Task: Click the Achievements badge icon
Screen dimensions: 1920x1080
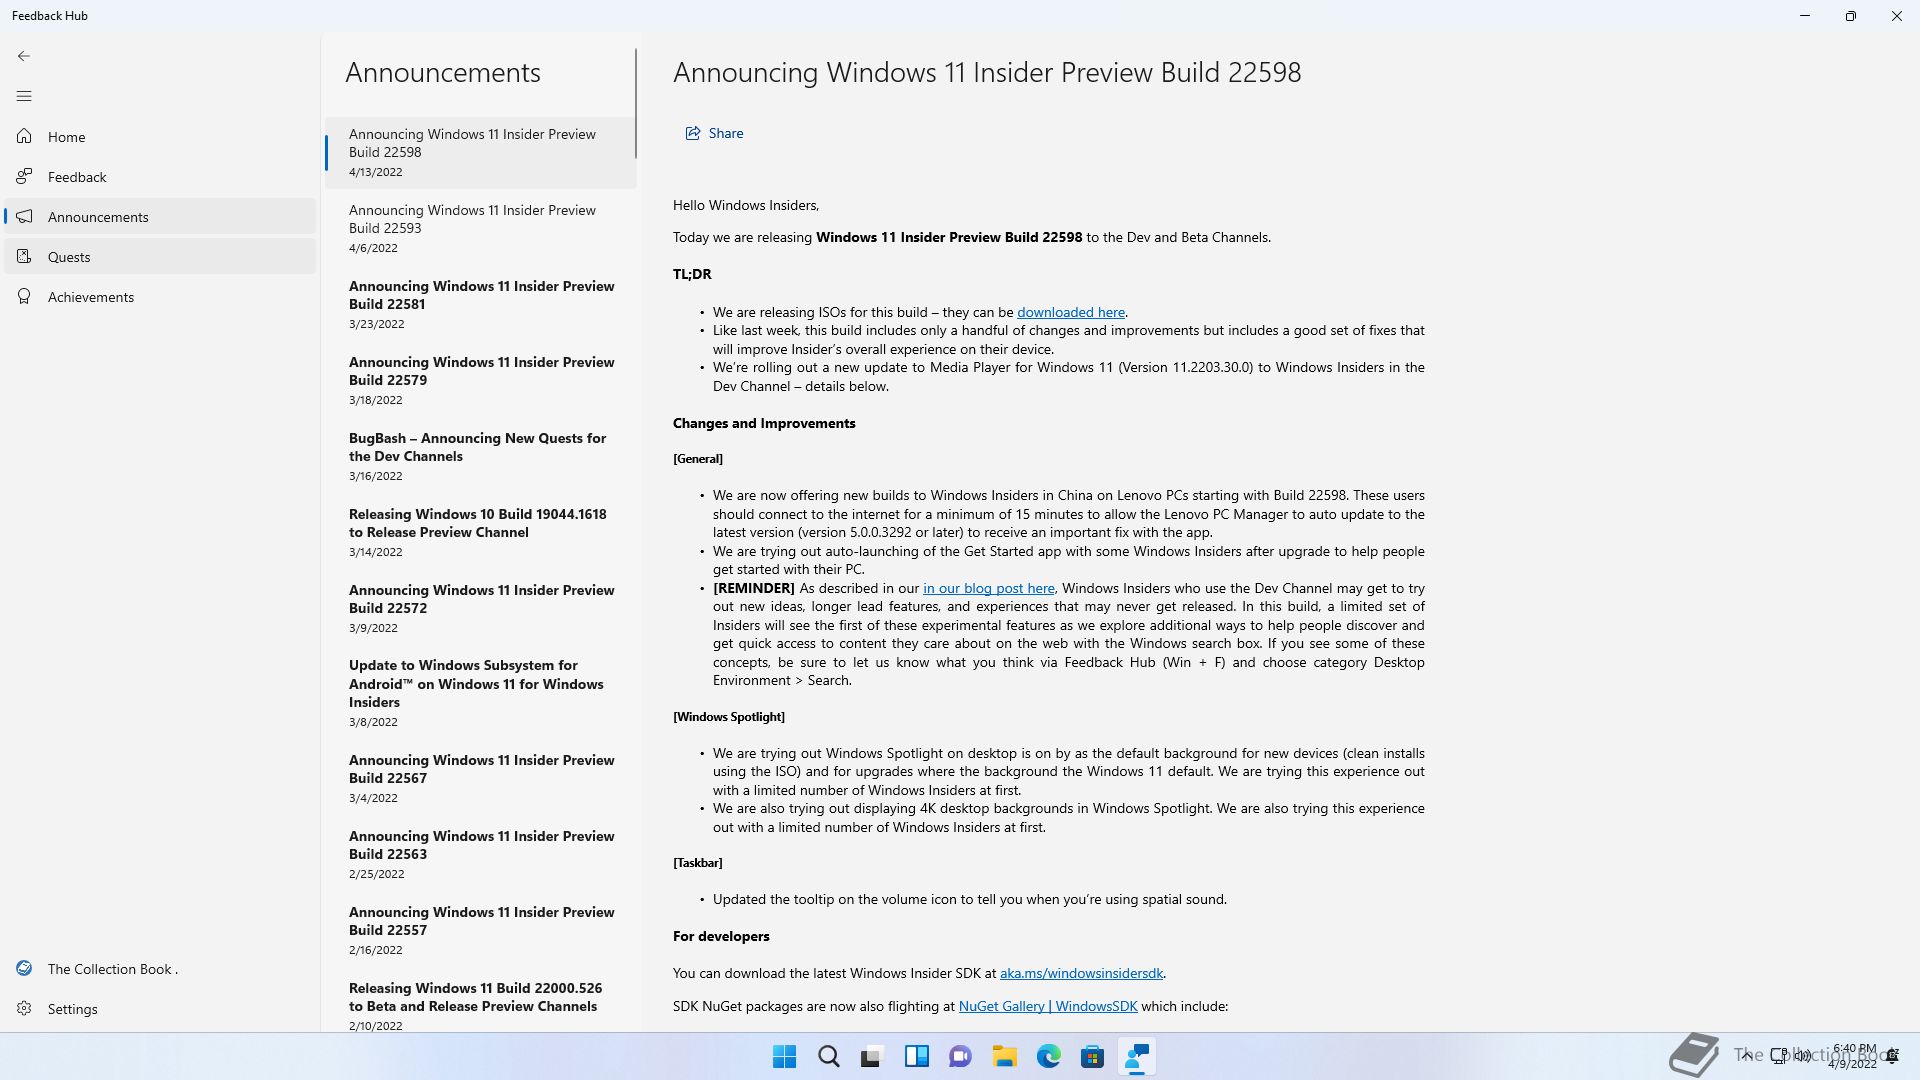Action: point(24,296)
